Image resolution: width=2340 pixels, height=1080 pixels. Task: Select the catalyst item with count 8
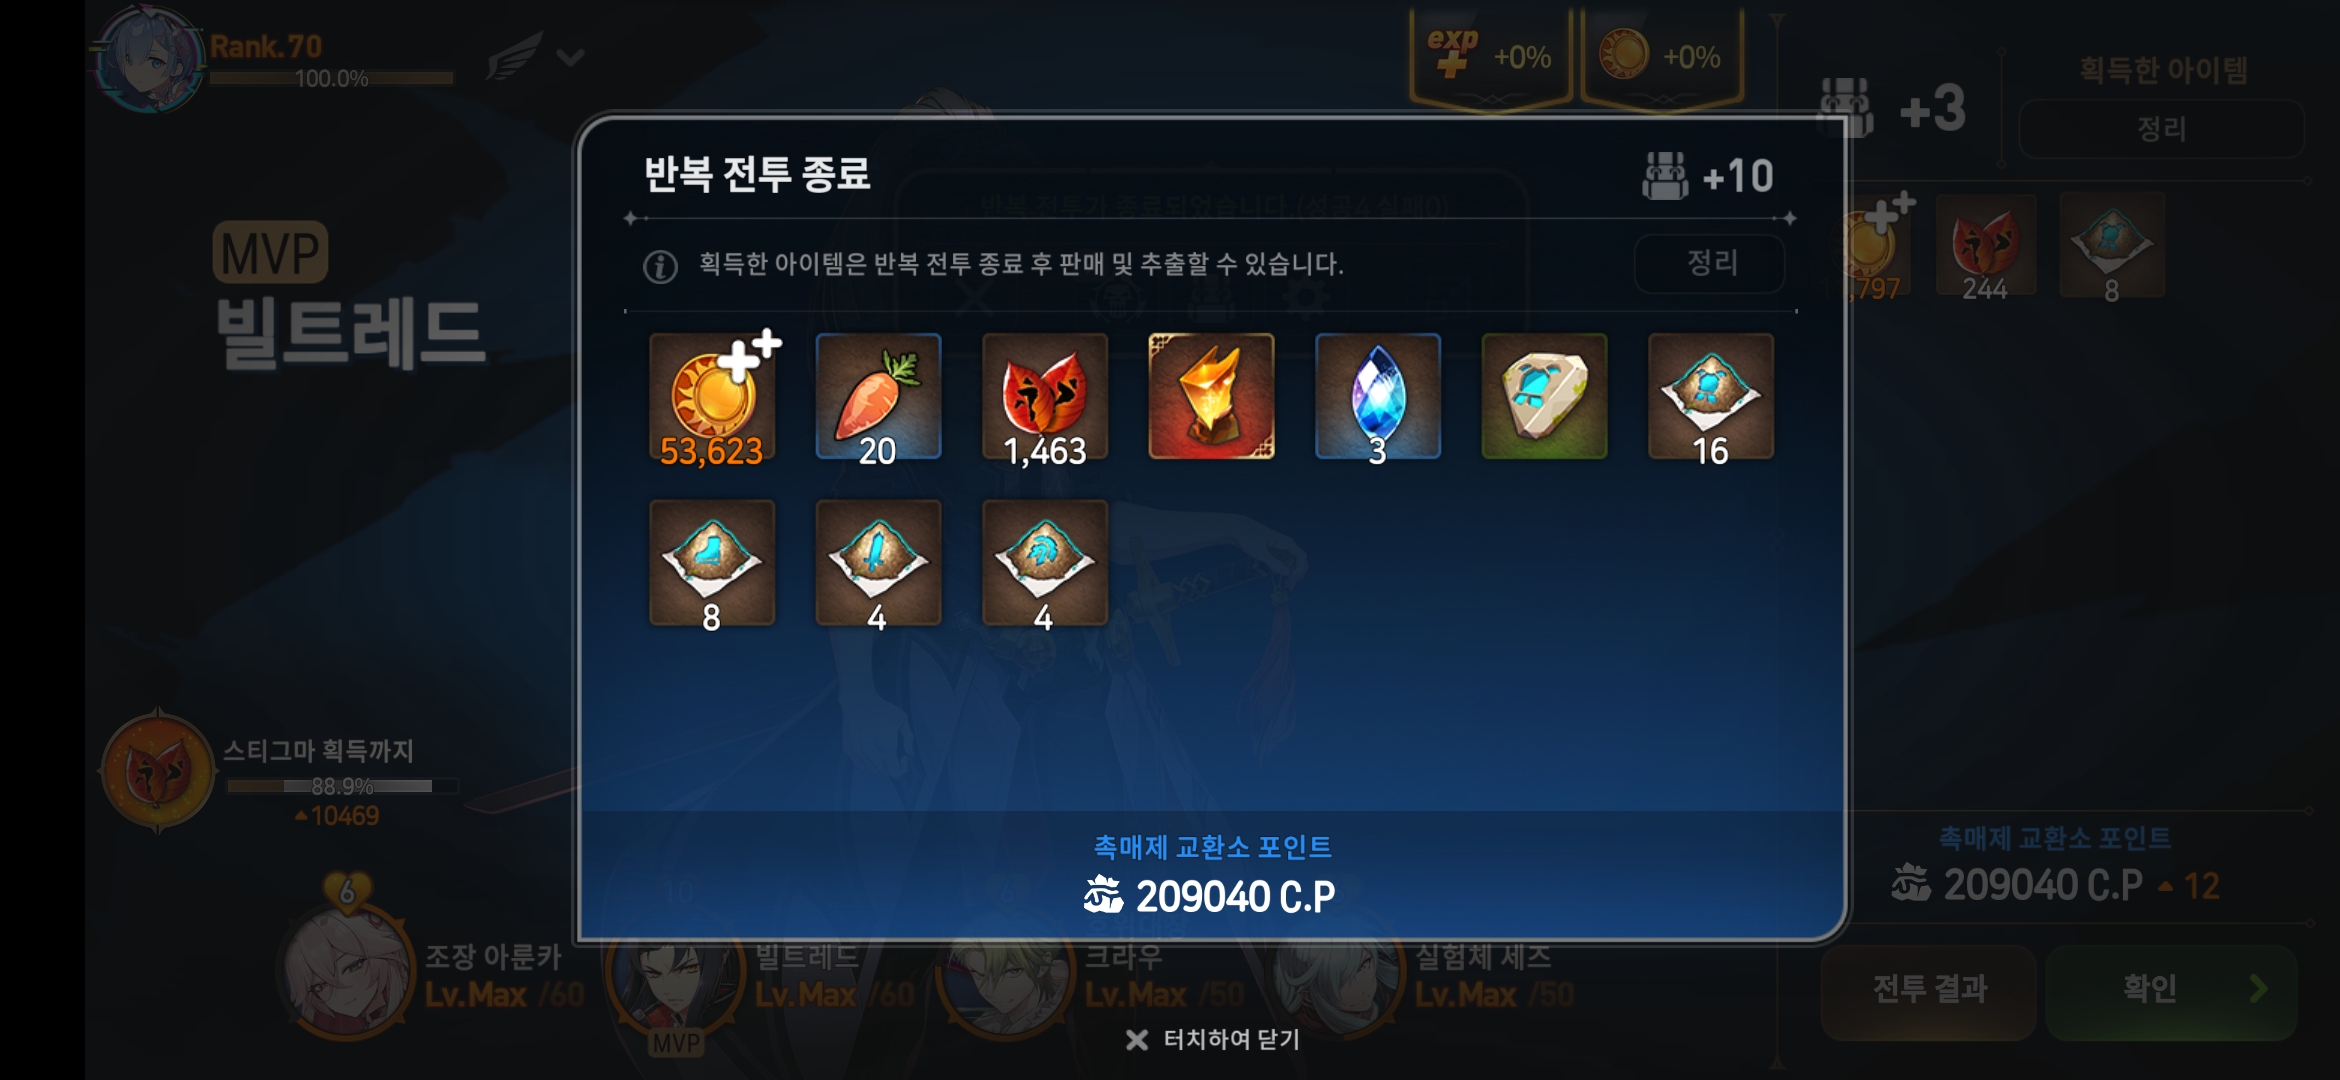[x=712, y=564]
